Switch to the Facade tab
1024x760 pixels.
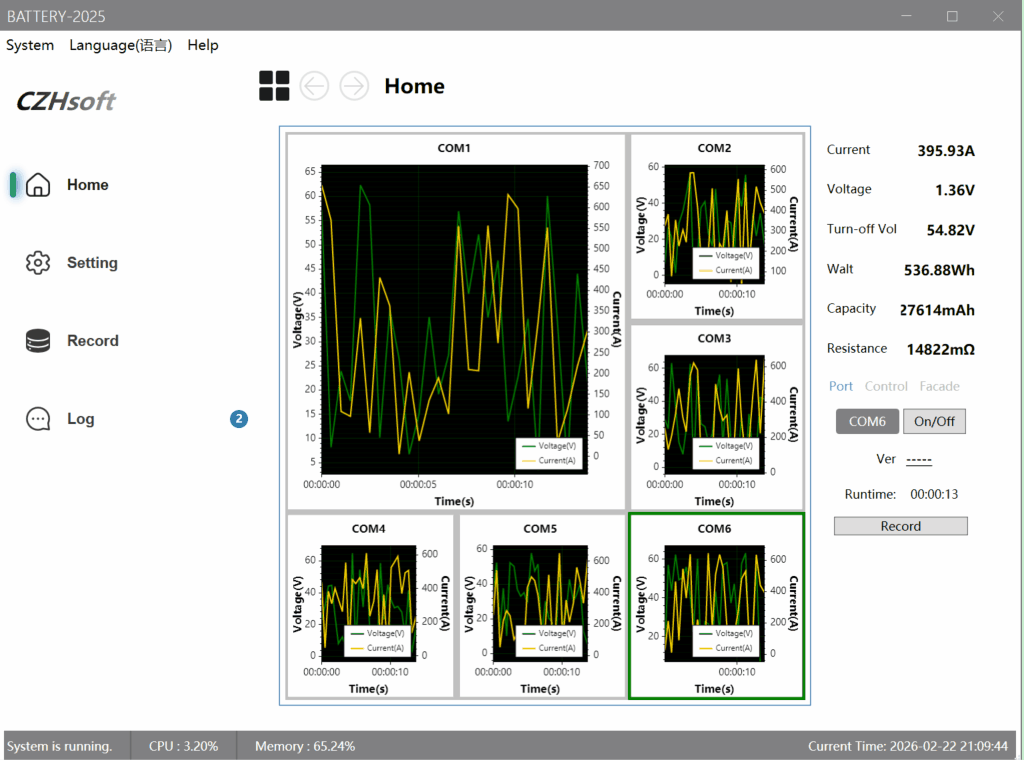click(x=939, y=386)
